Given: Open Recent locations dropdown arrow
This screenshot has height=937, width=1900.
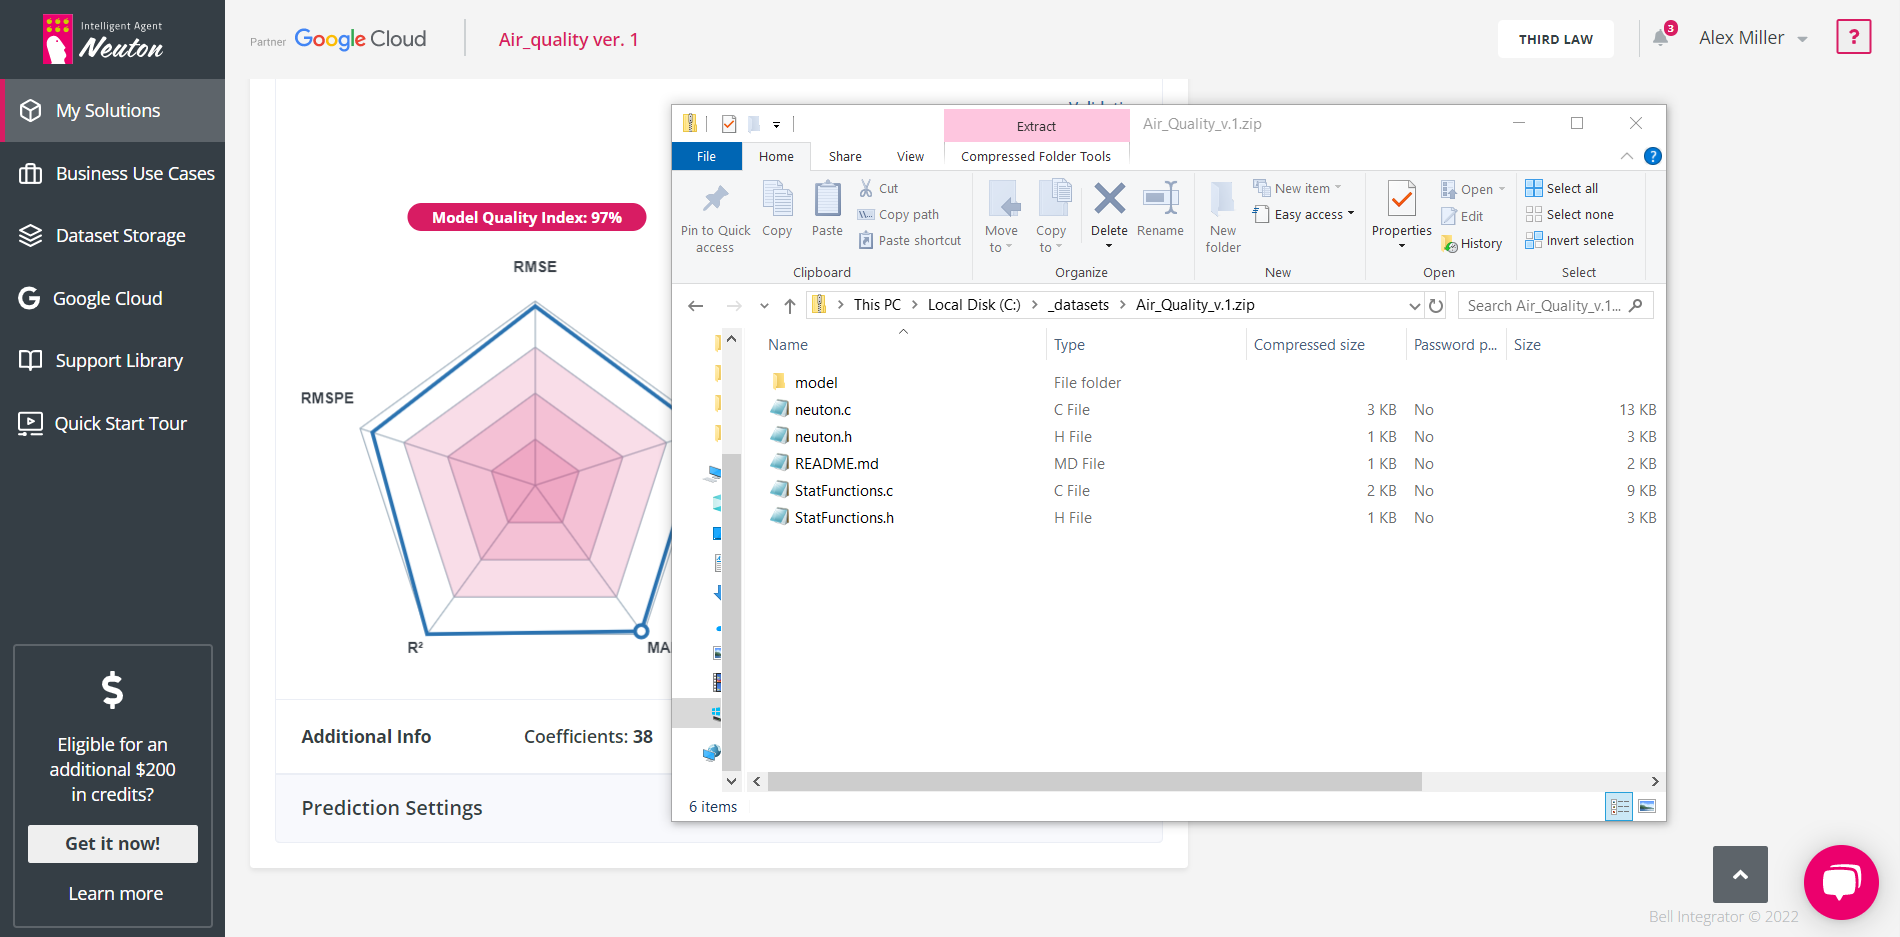Looking at the screenshot, I should pos(764,305).
